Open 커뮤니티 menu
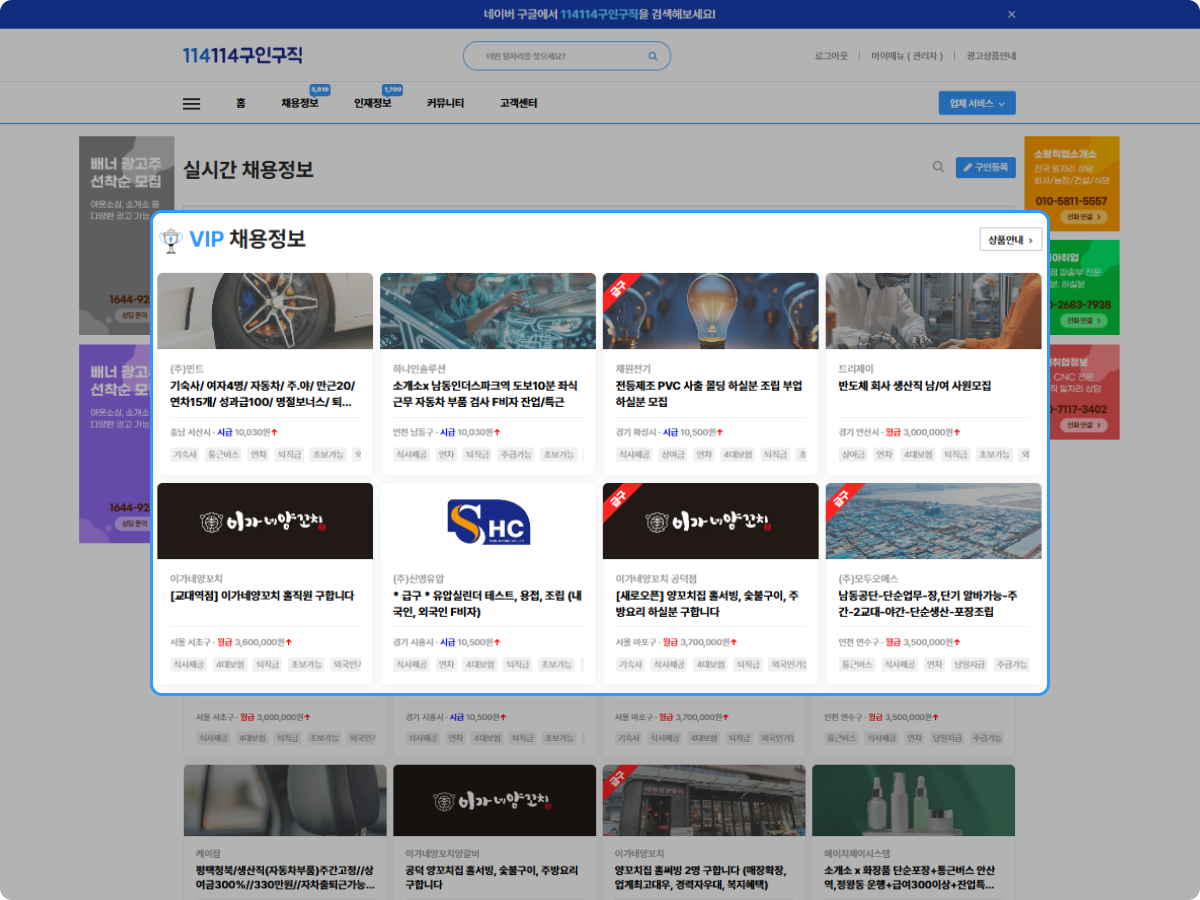Screen dimensions: 1200x900 [445, 103]
